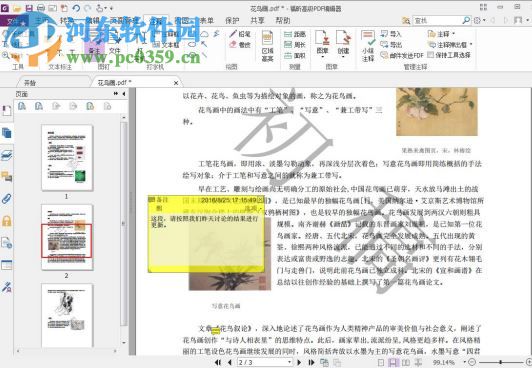Screen dimensions: 532x368
Task: Switch to single page view mode
Action: 381,362
